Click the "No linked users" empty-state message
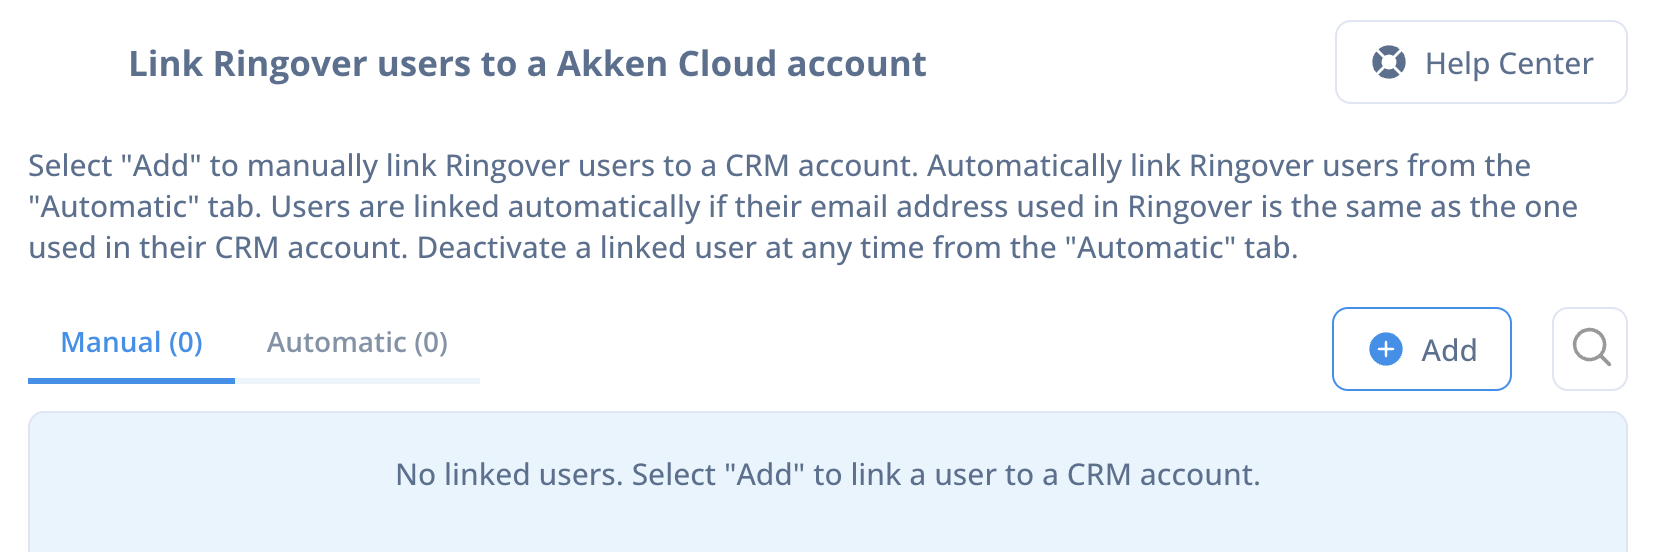This screenshot has width=1670, height=552. (x=828, y=474)
